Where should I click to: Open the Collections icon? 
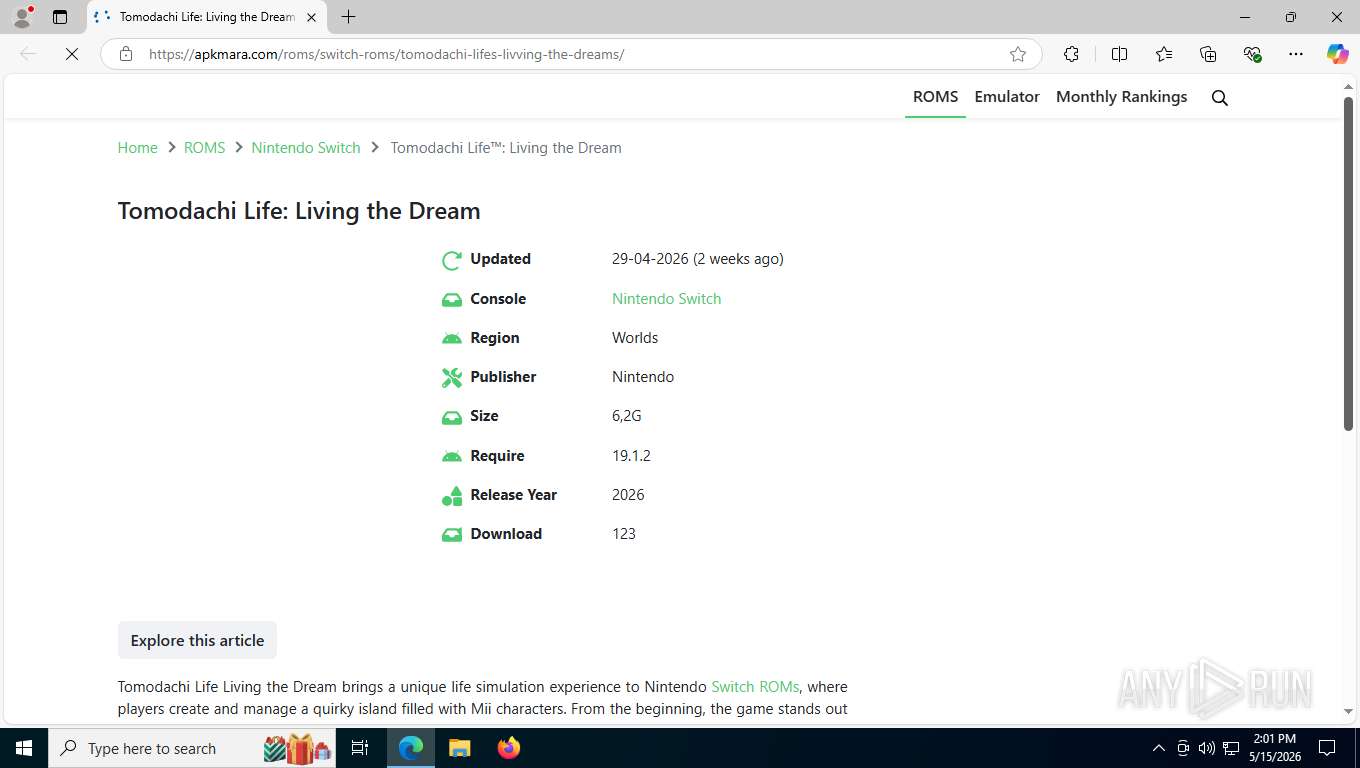coord(1208,54)
